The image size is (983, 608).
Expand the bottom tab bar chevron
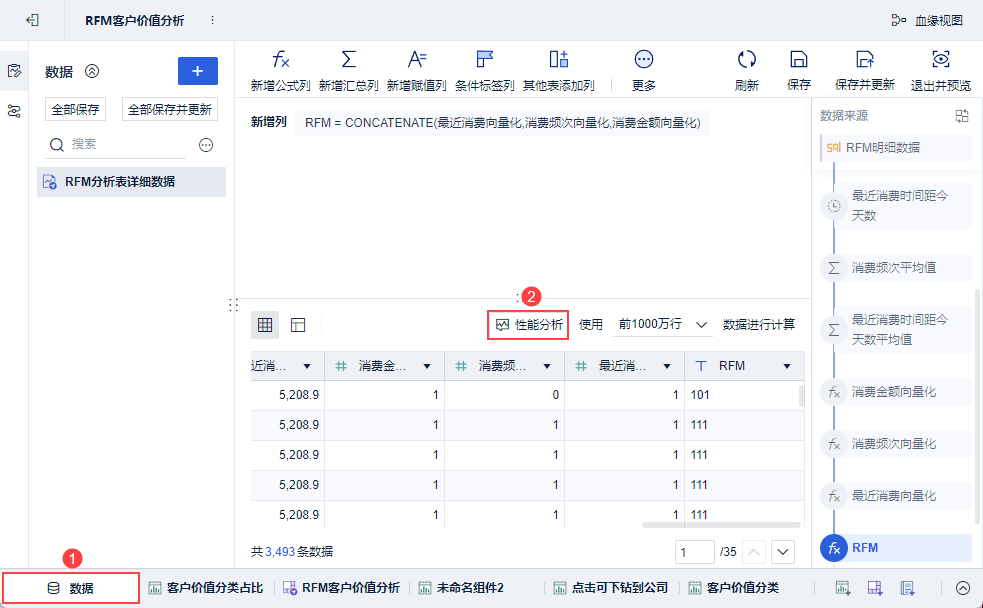coord(963,588)
